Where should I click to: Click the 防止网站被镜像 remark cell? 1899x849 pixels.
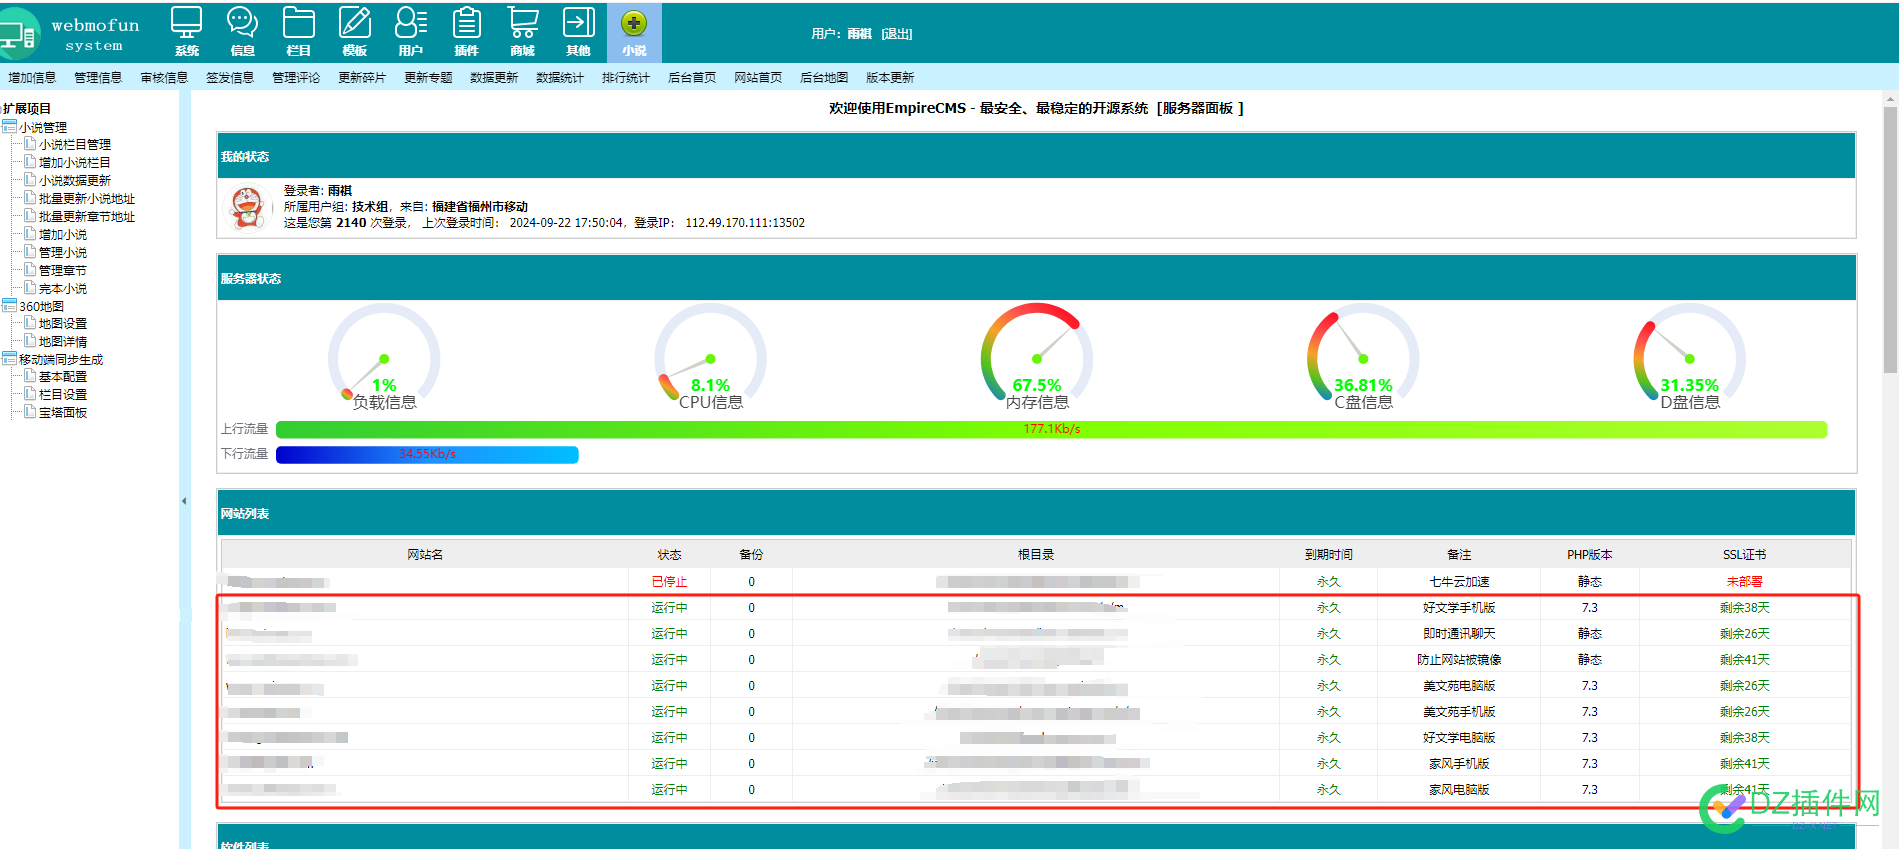point(1459,660)
